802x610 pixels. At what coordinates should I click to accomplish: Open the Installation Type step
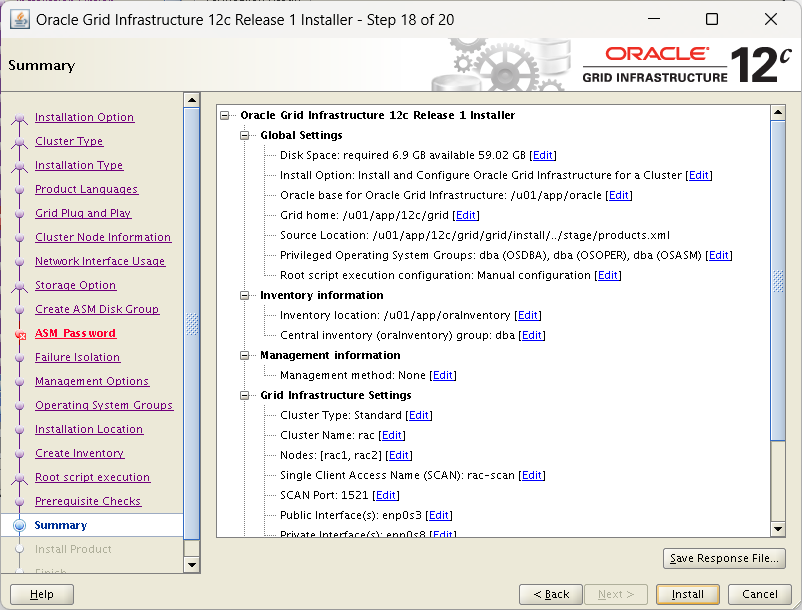click(x=79, y=165)
